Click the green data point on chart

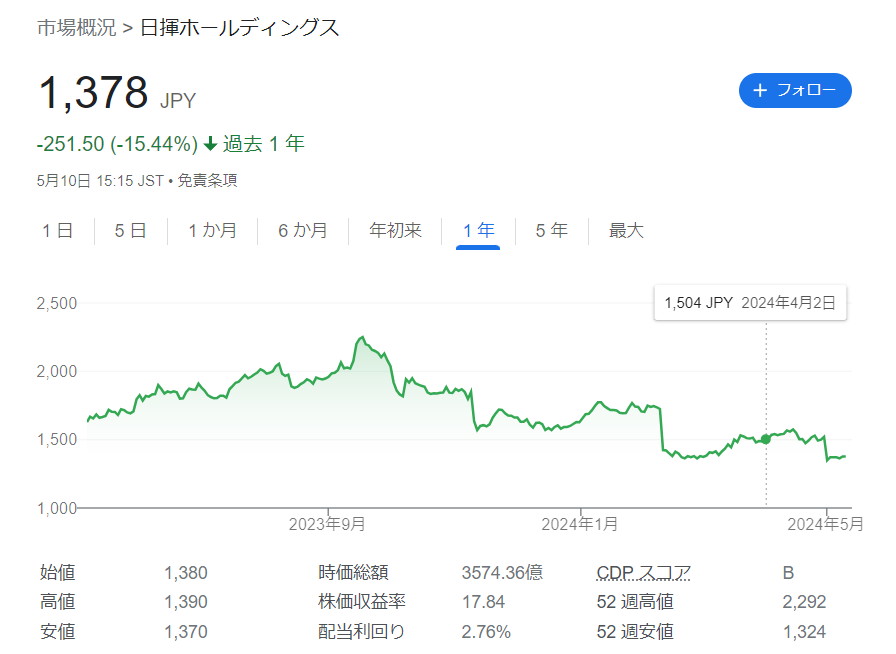coord(766,439)
